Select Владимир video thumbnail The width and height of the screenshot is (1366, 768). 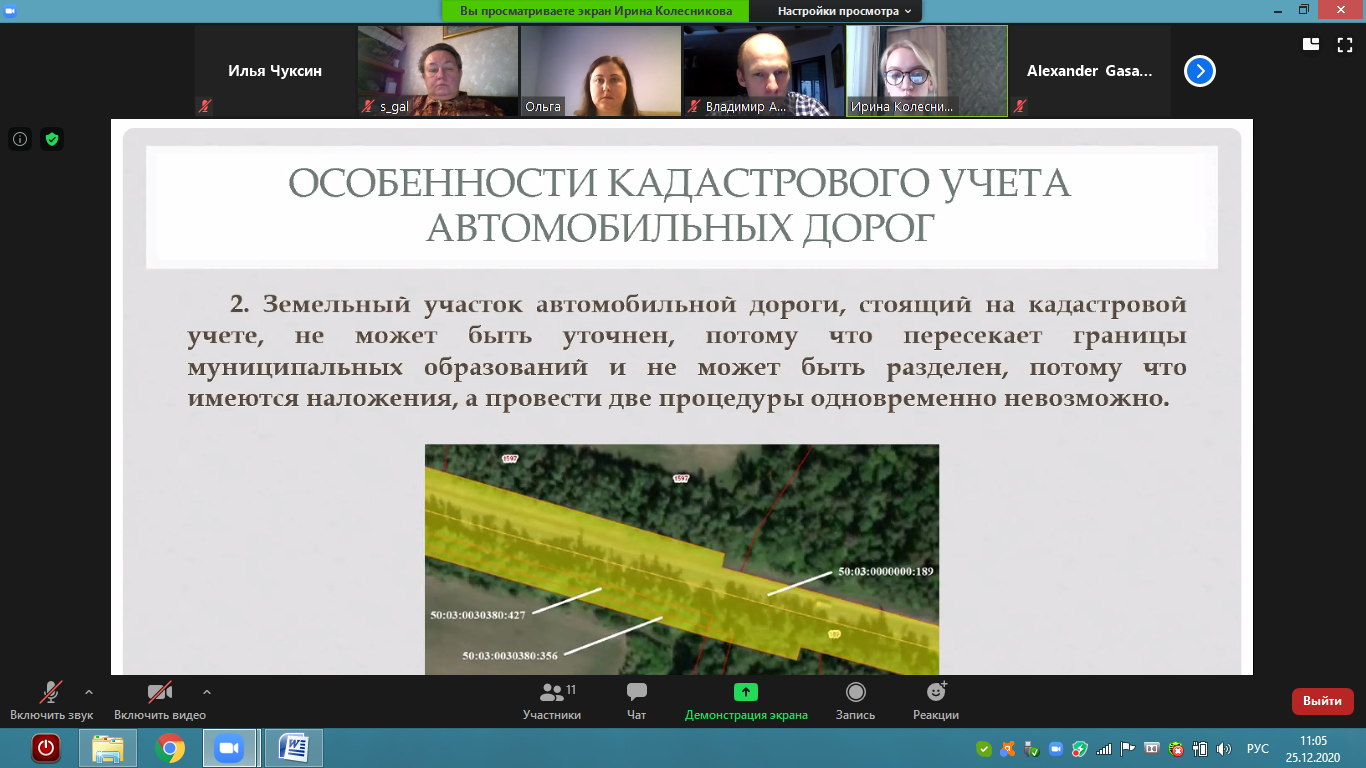(764, 71)
